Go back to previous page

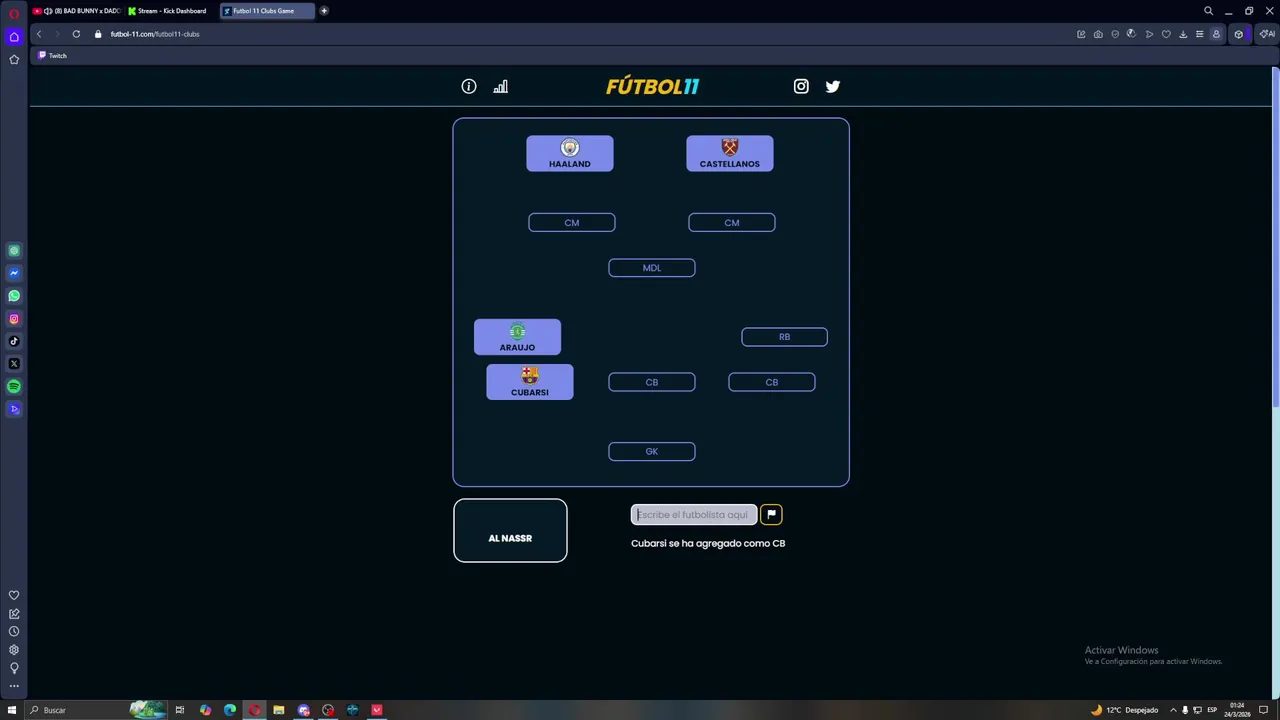click(39, 34)
